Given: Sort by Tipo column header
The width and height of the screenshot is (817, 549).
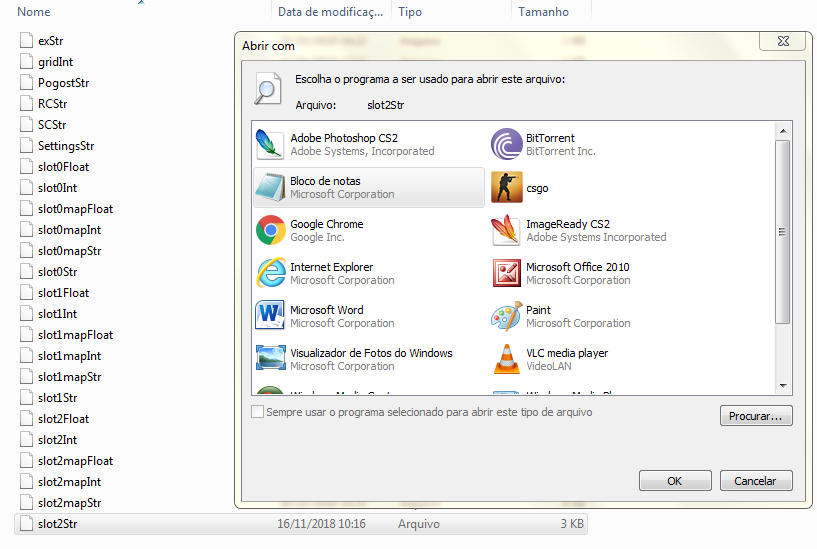Looking at the screenshot, I should tap(410, 11).
